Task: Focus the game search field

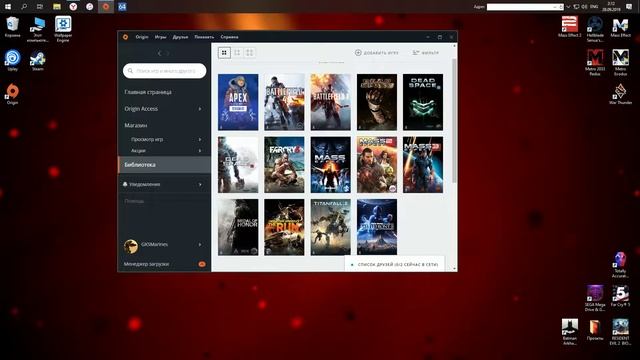Action: (x=164, y=71)
